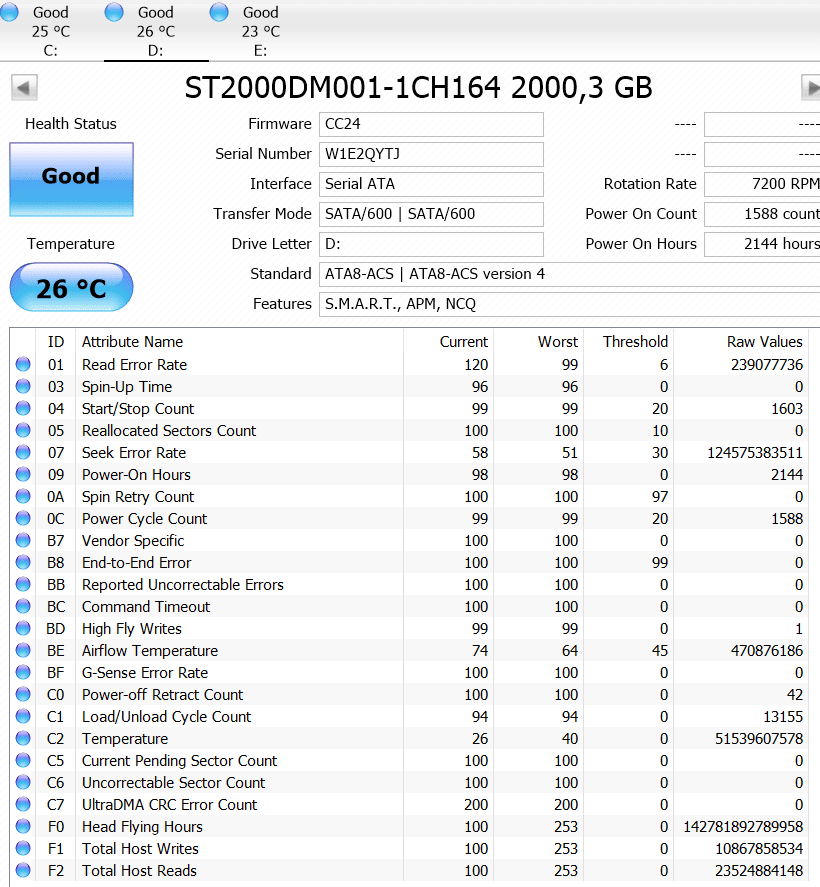This screenshot has height=887, width=820.
Task: Select drive E: status tab
Action: click(x=261, y=30)
